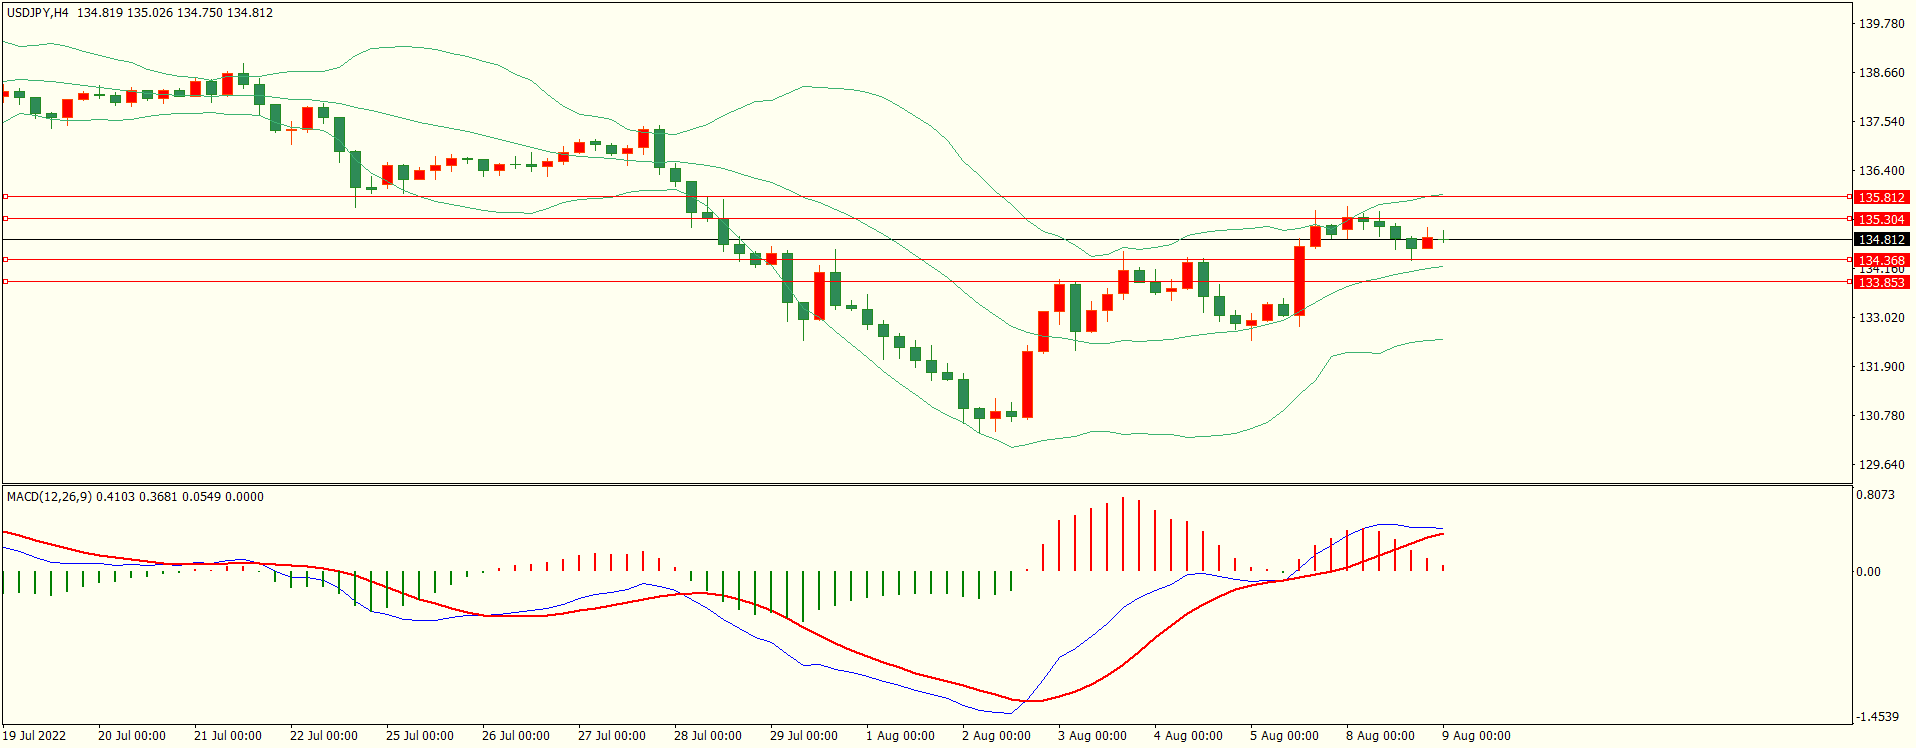
Task: Click left handle of the 133.853 horizontal line
Action: click(x=5, y=282)
